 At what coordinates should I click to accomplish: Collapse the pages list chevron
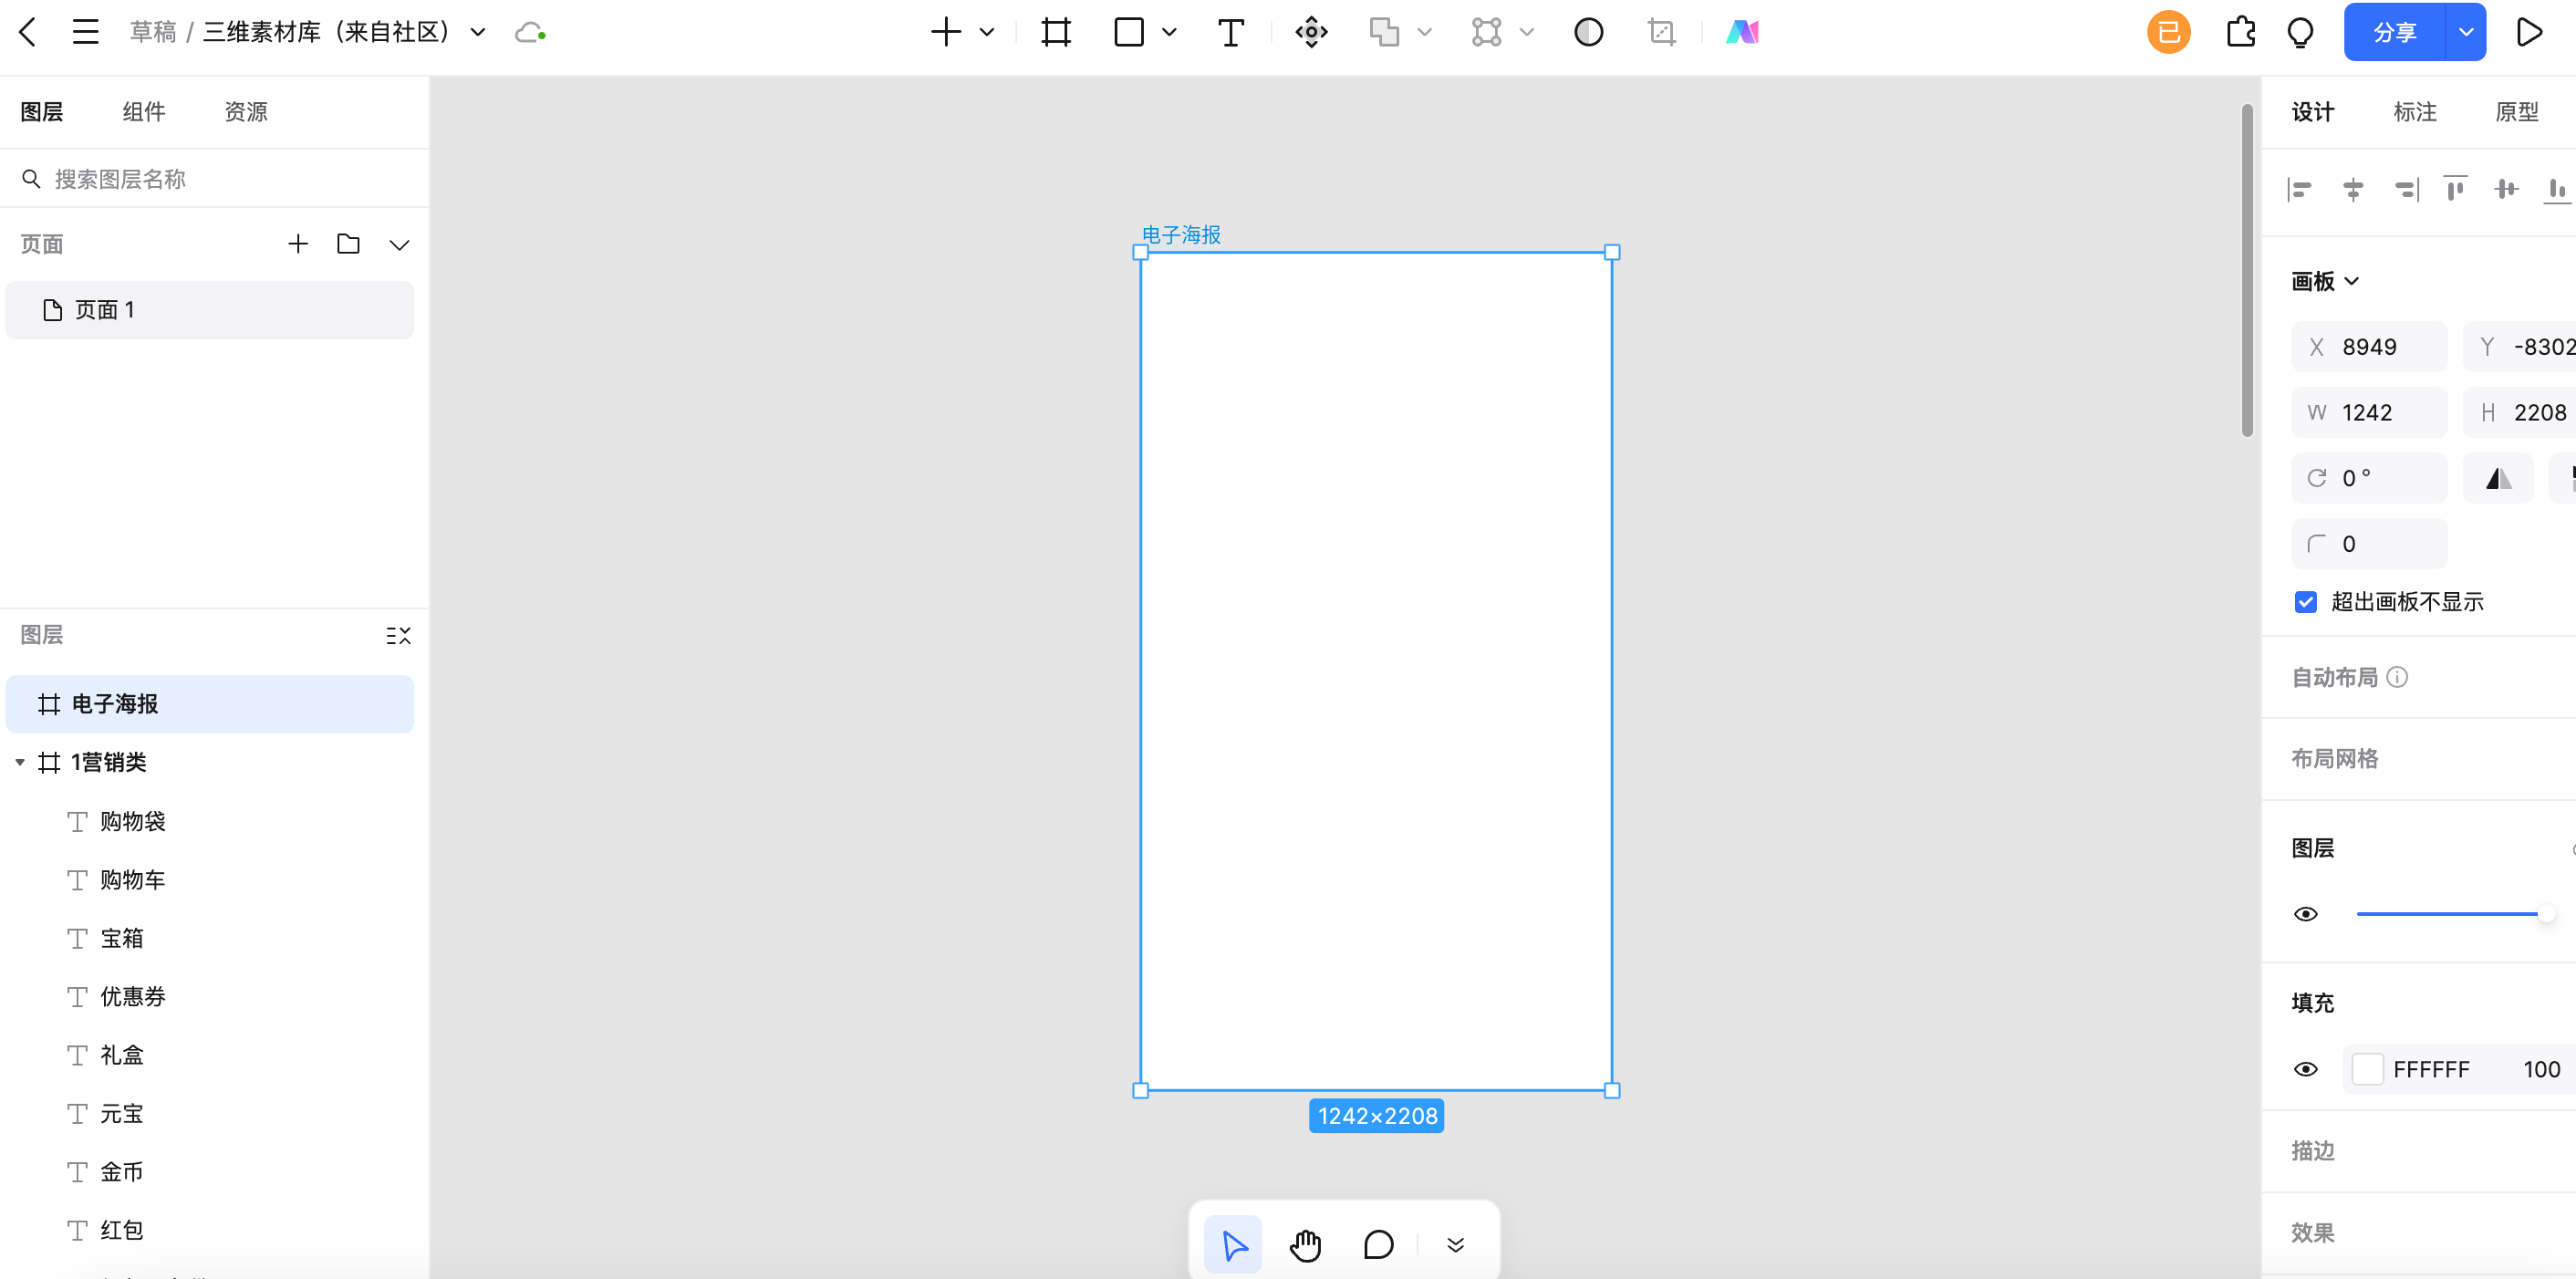point(399,245)
